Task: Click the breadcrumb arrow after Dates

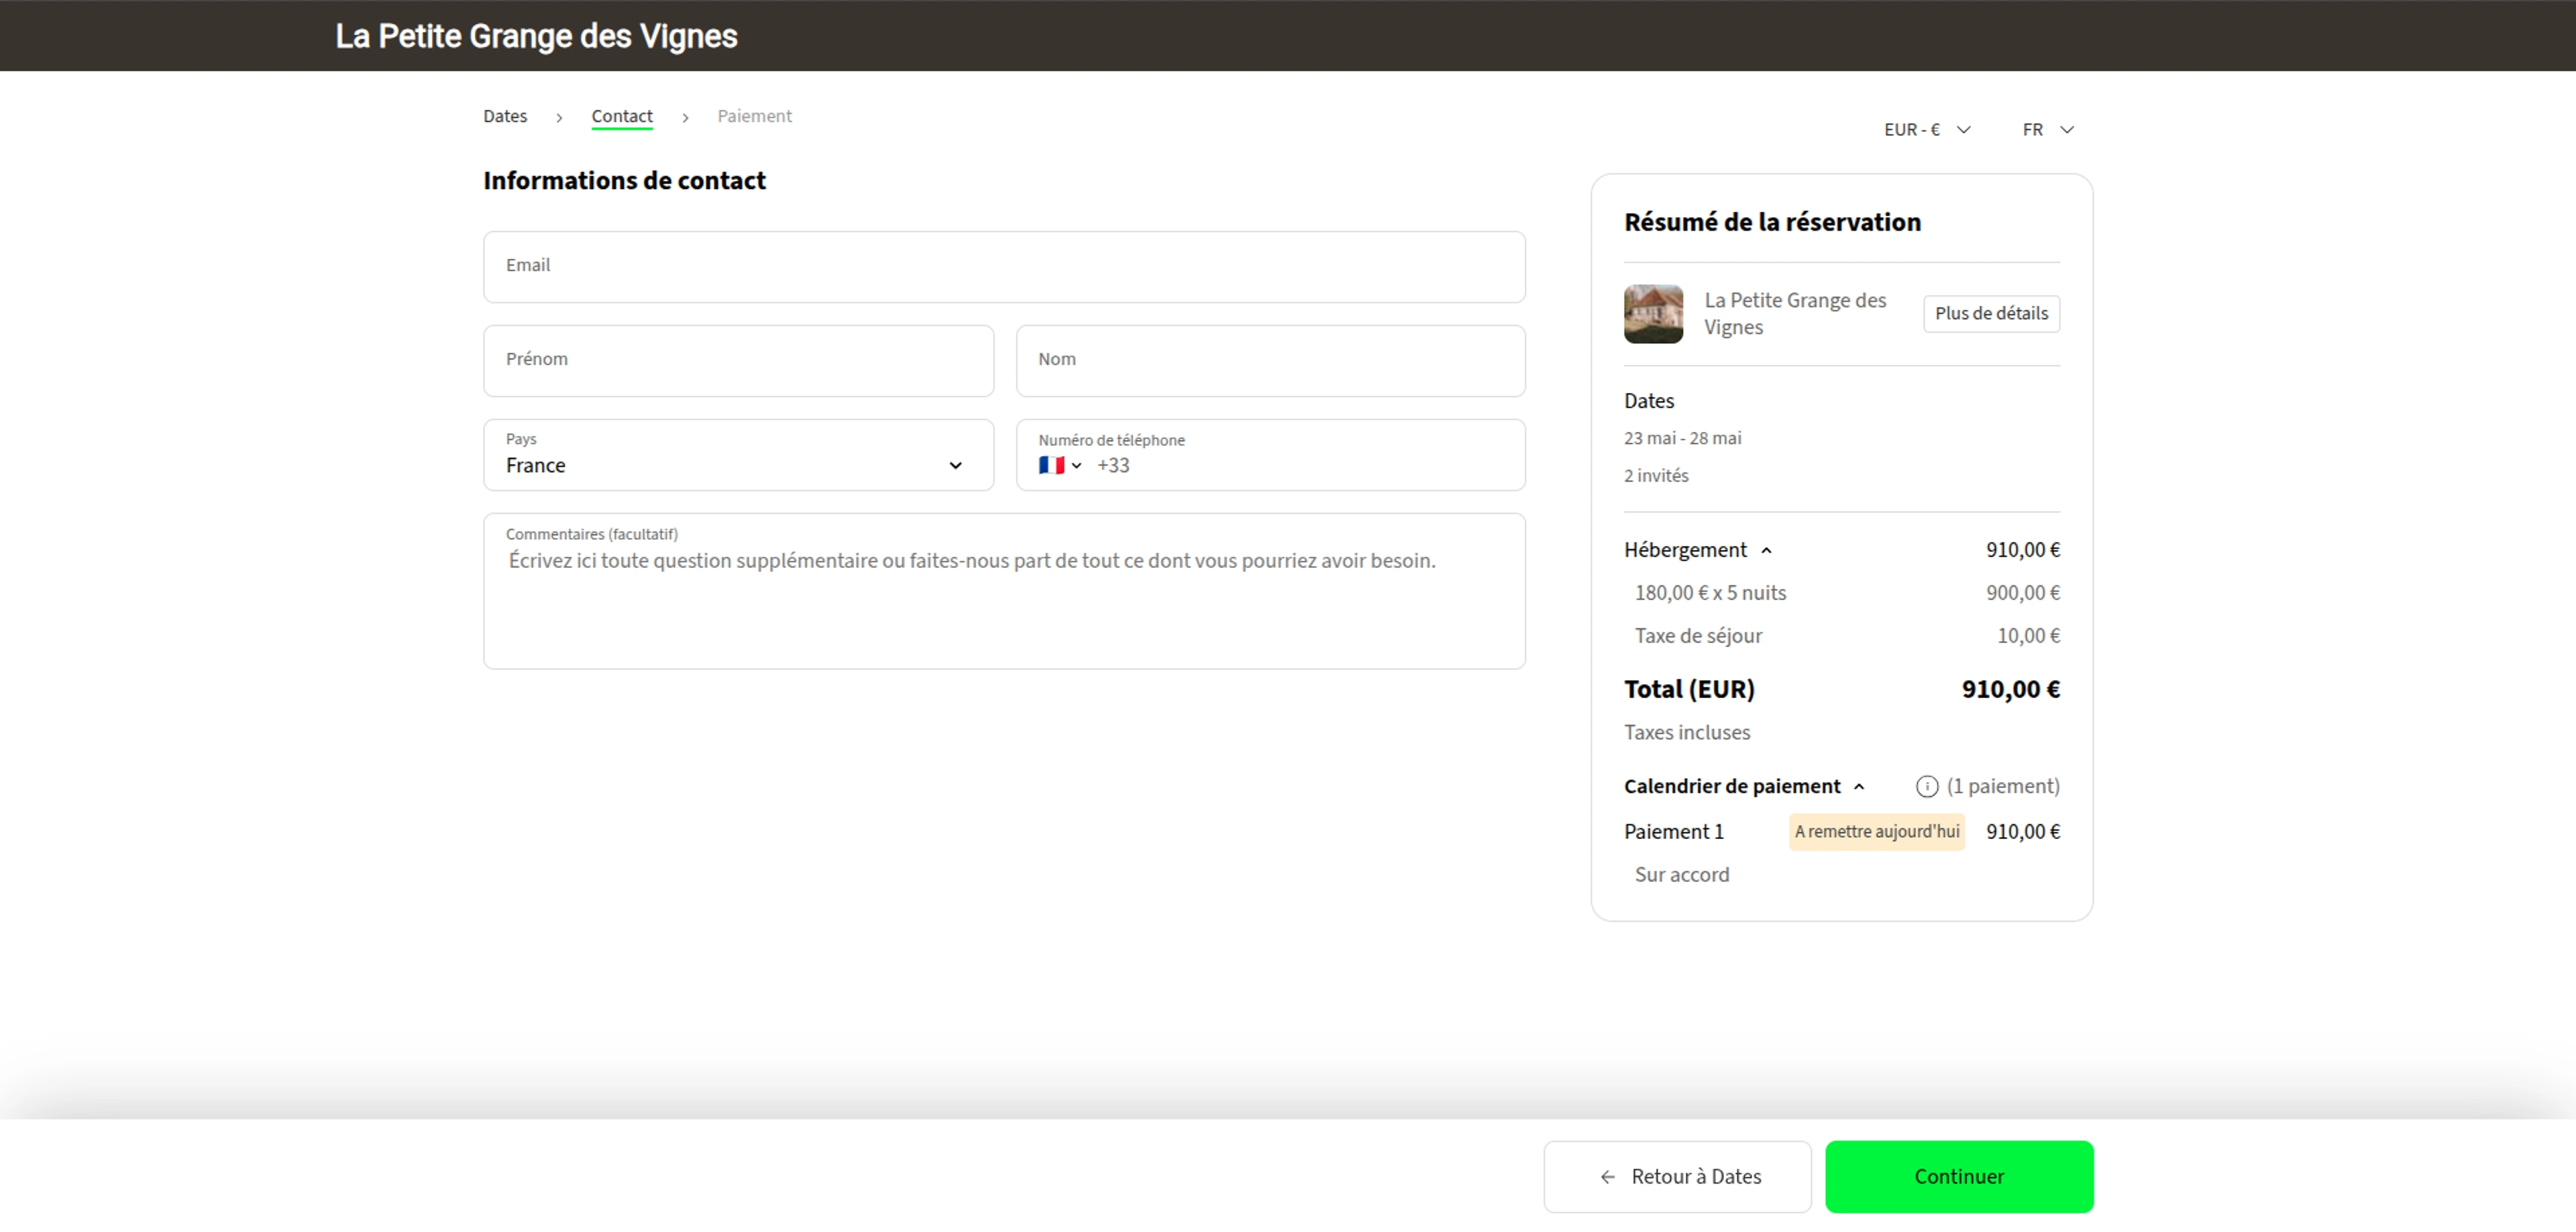Action: (x=559, y=117)
